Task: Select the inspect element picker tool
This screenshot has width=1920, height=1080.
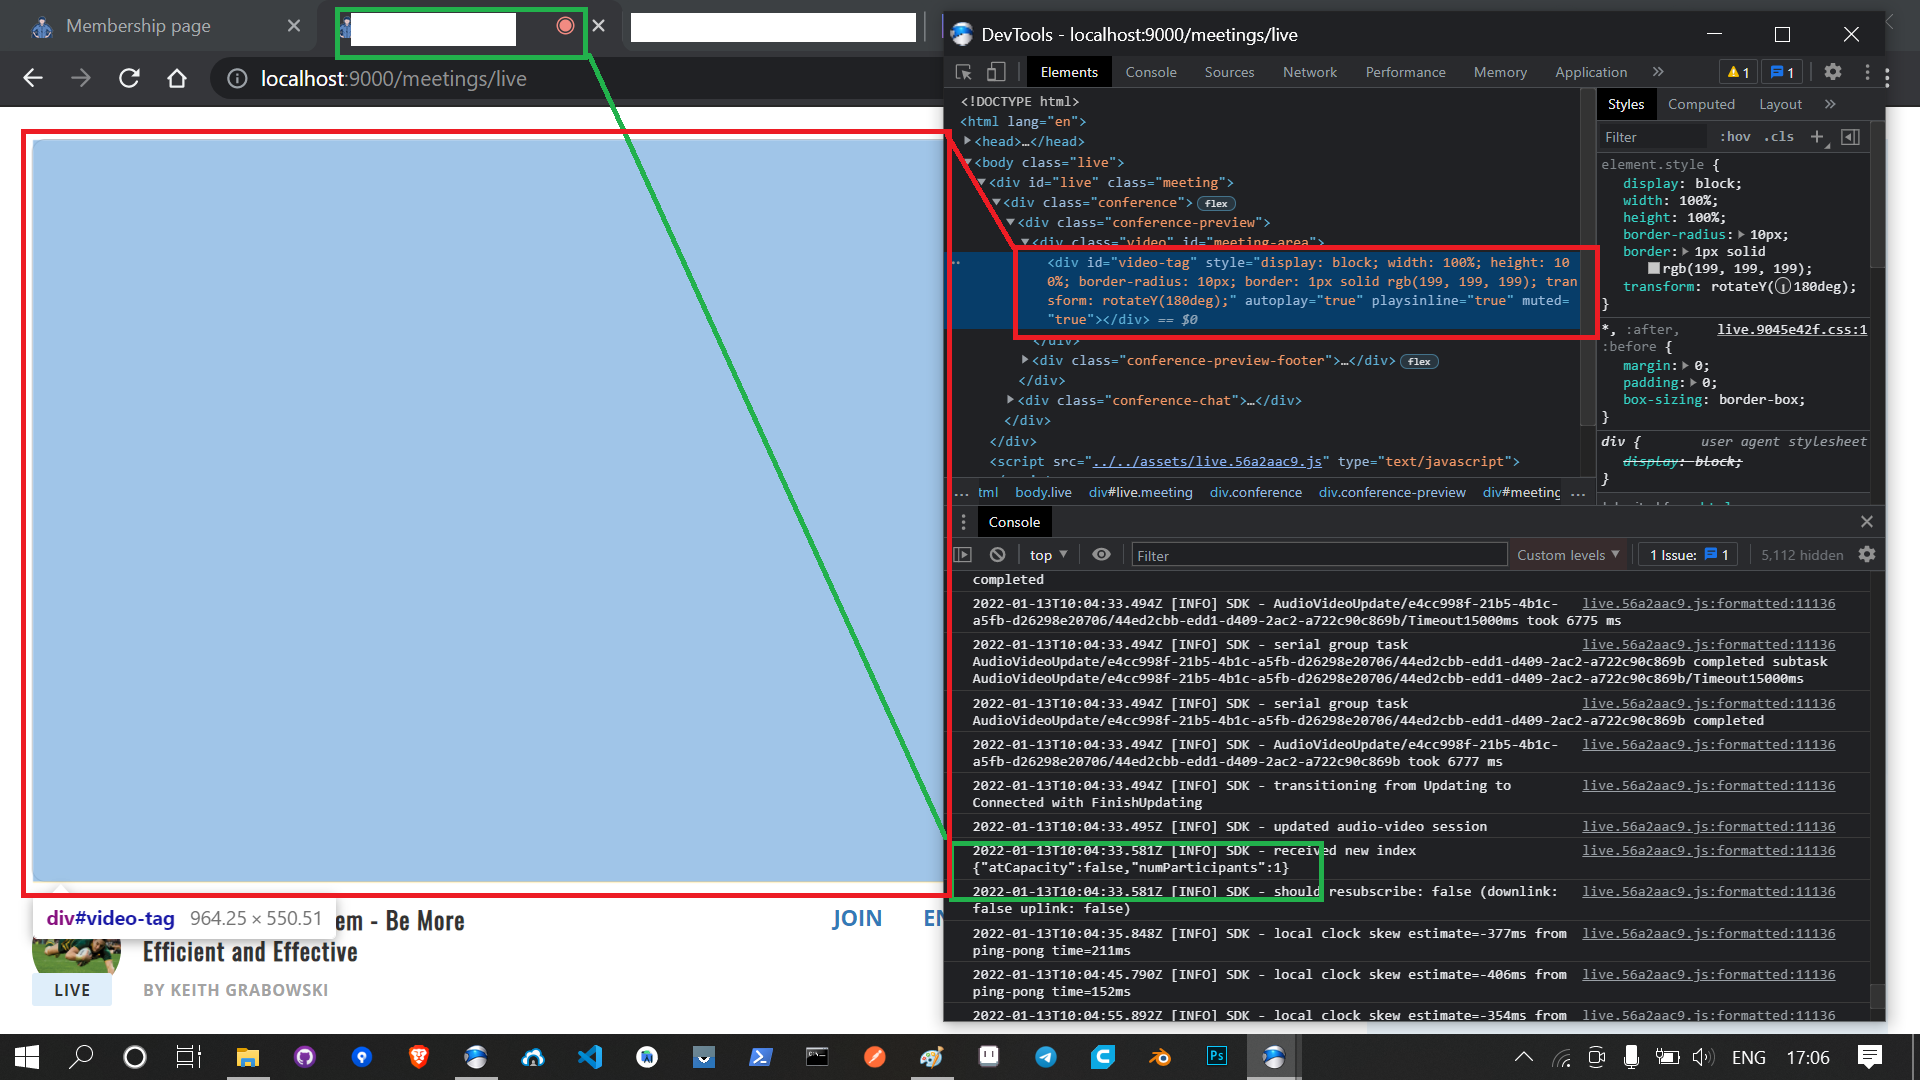Action: click(963, 71)
